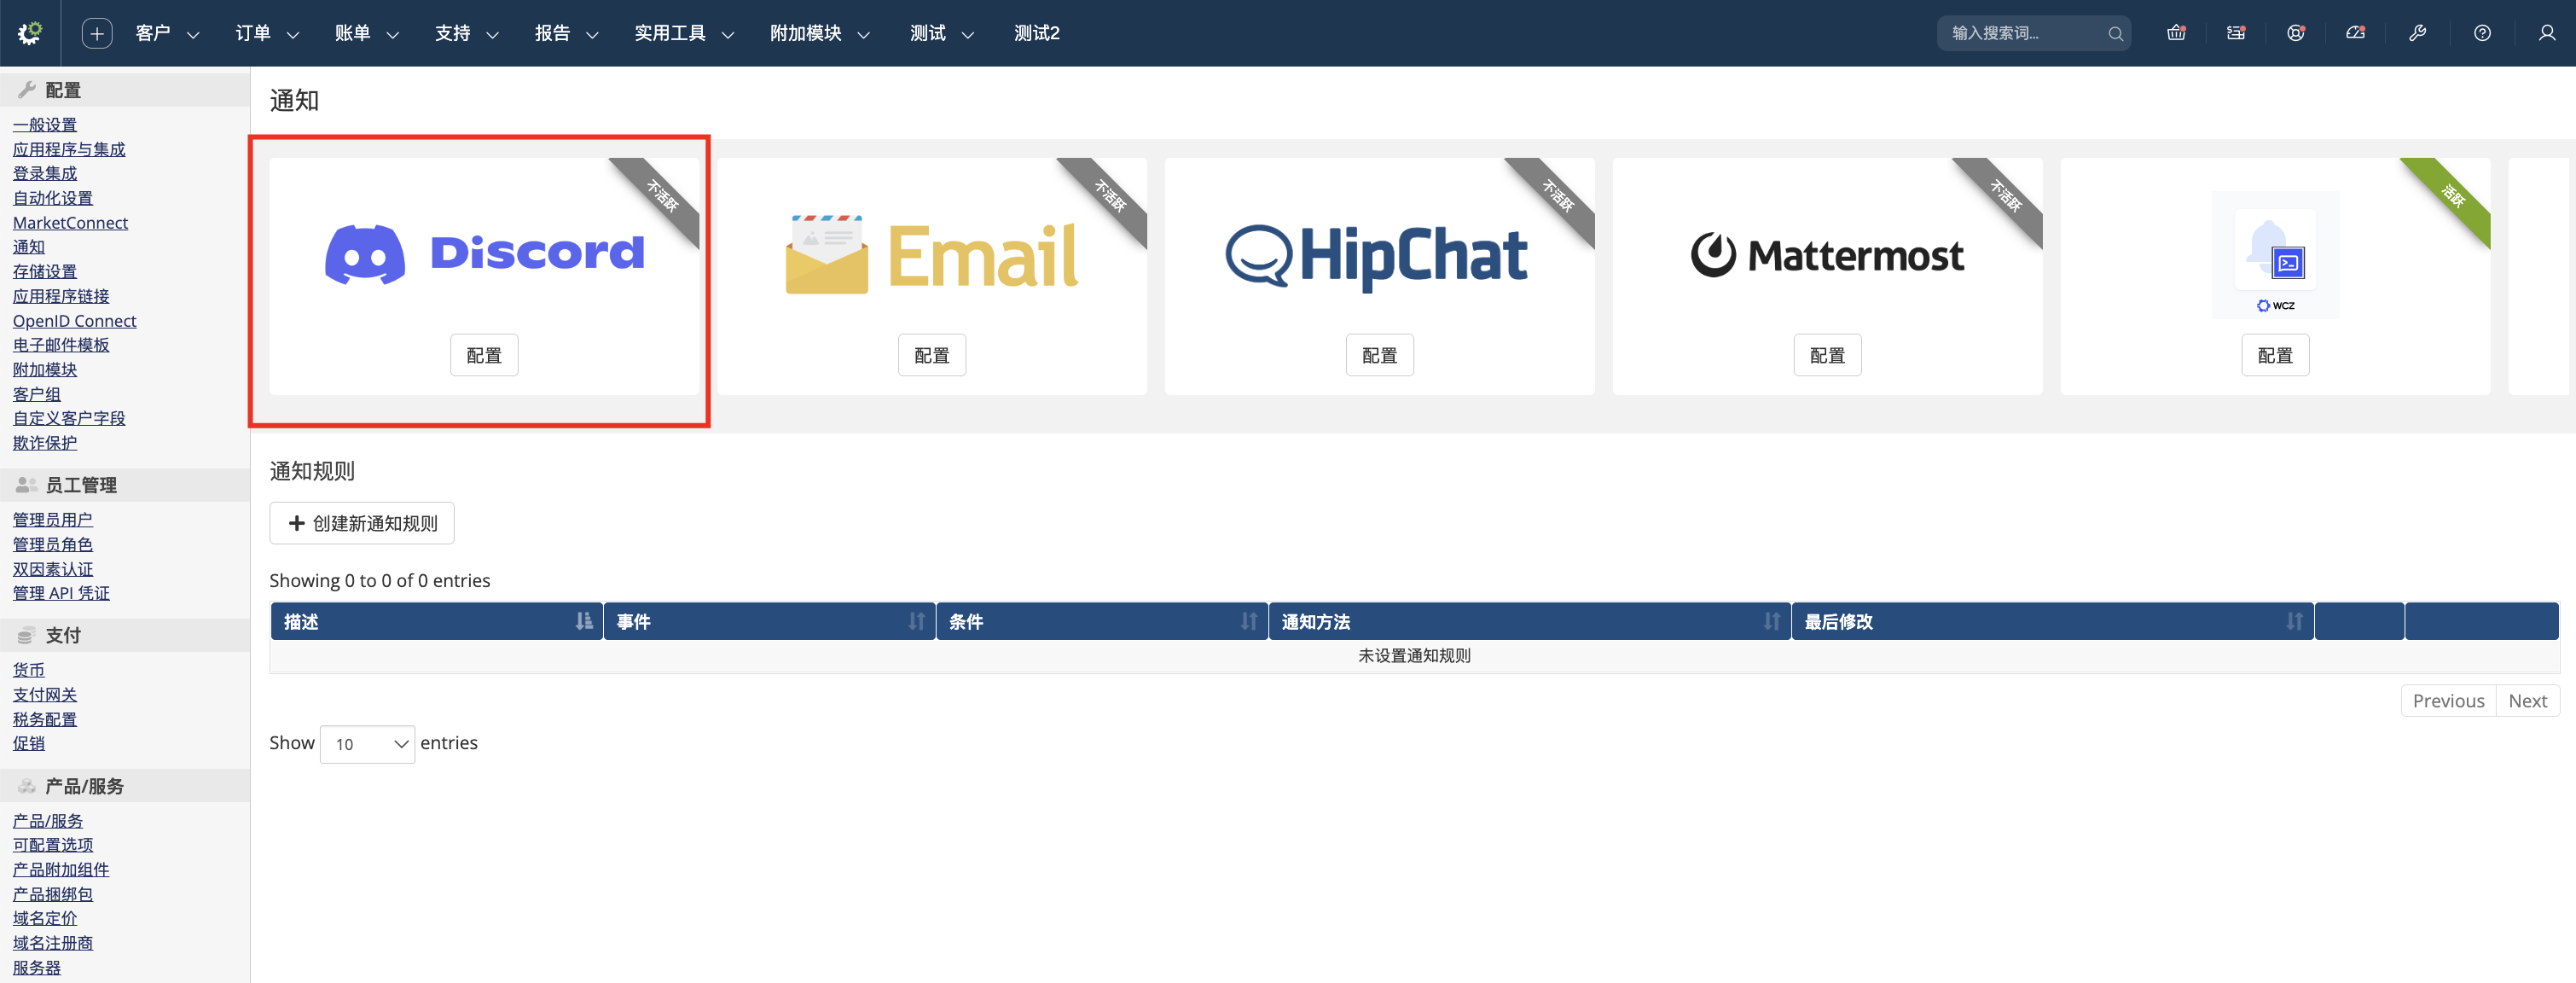
Task: Expand the 测试 menu
Action: [x=942, y=33]
